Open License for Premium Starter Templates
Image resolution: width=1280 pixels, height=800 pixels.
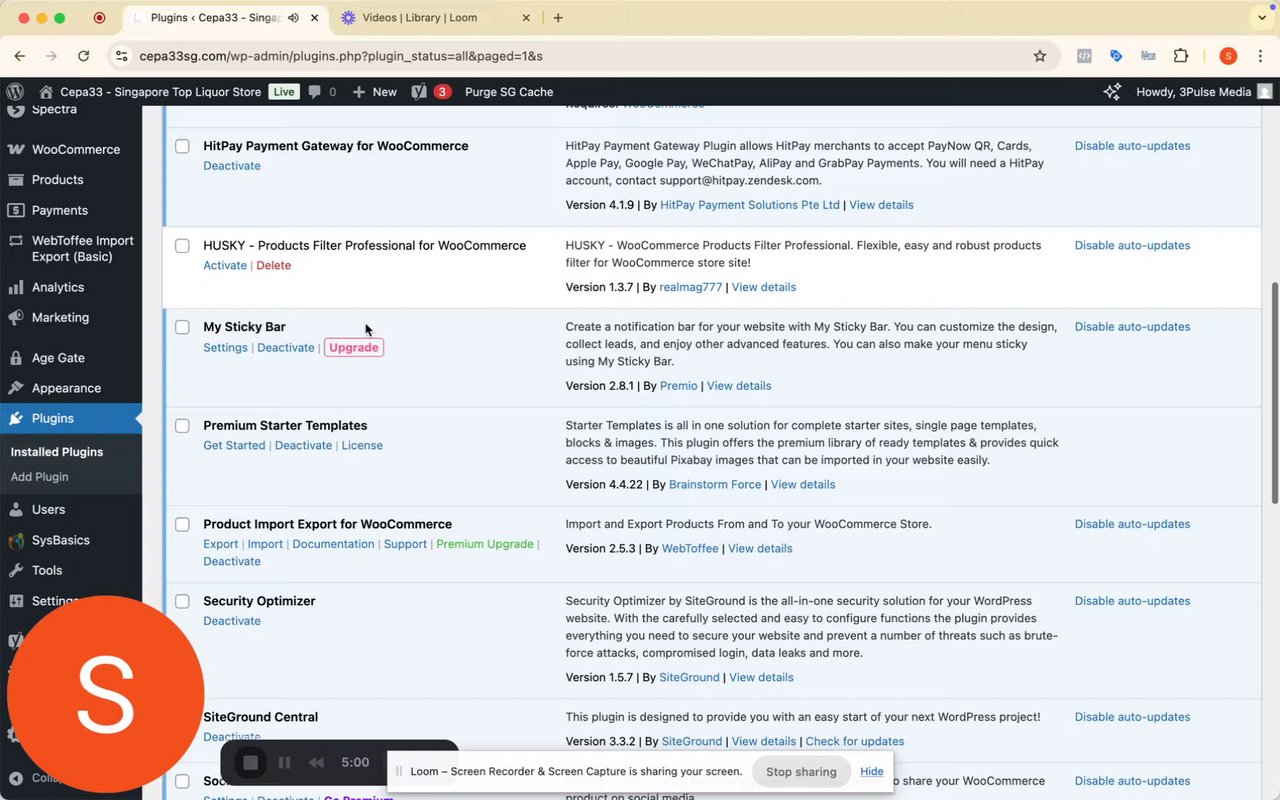[362, 445]
